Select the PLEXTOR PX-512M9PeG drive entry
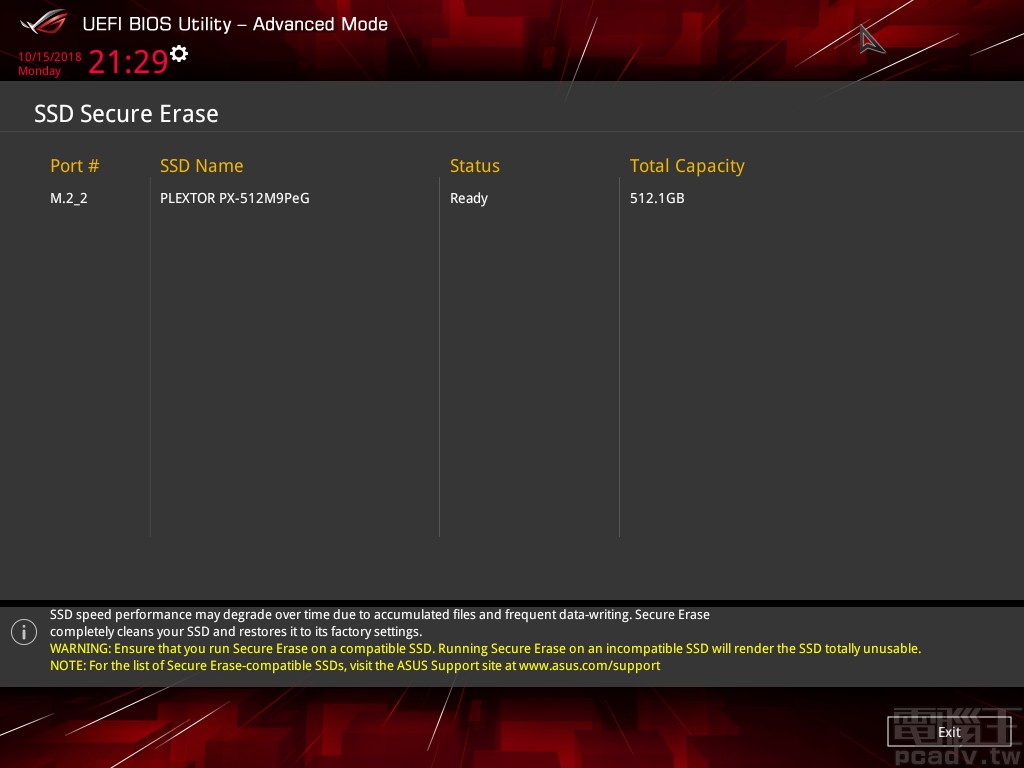1024x768 pixels. pyautogui.click(x=235, y=198)
